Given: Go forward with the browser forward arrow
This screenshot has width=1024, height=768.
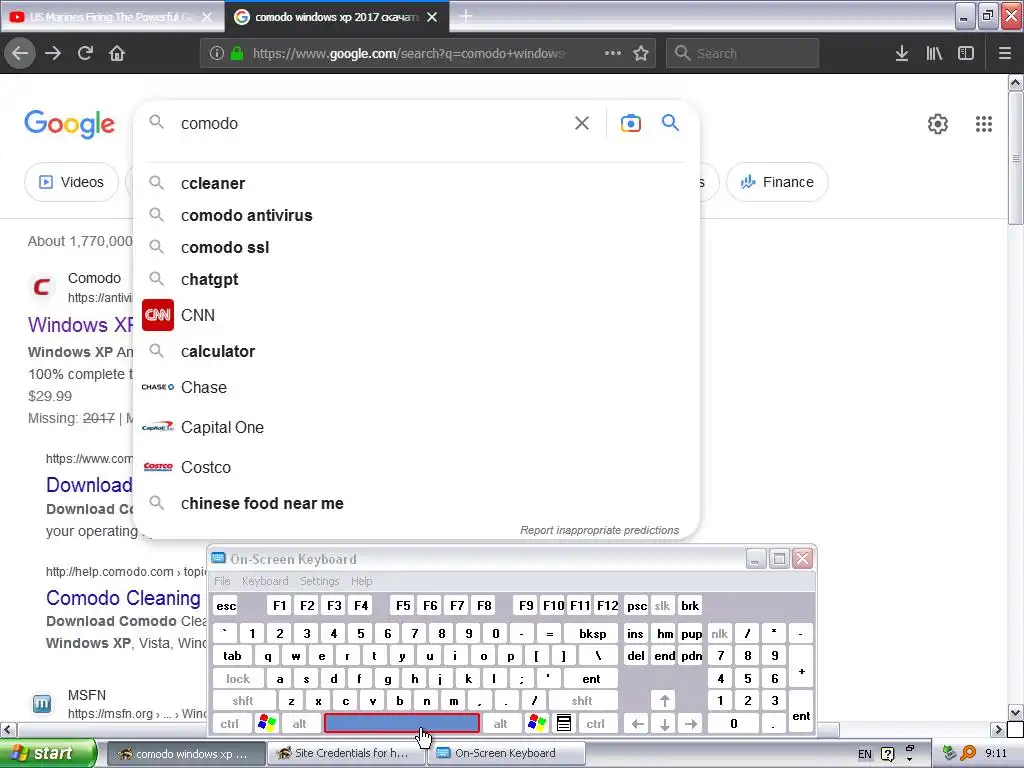Looking at the screenshot, I should (x=53, y=53).
